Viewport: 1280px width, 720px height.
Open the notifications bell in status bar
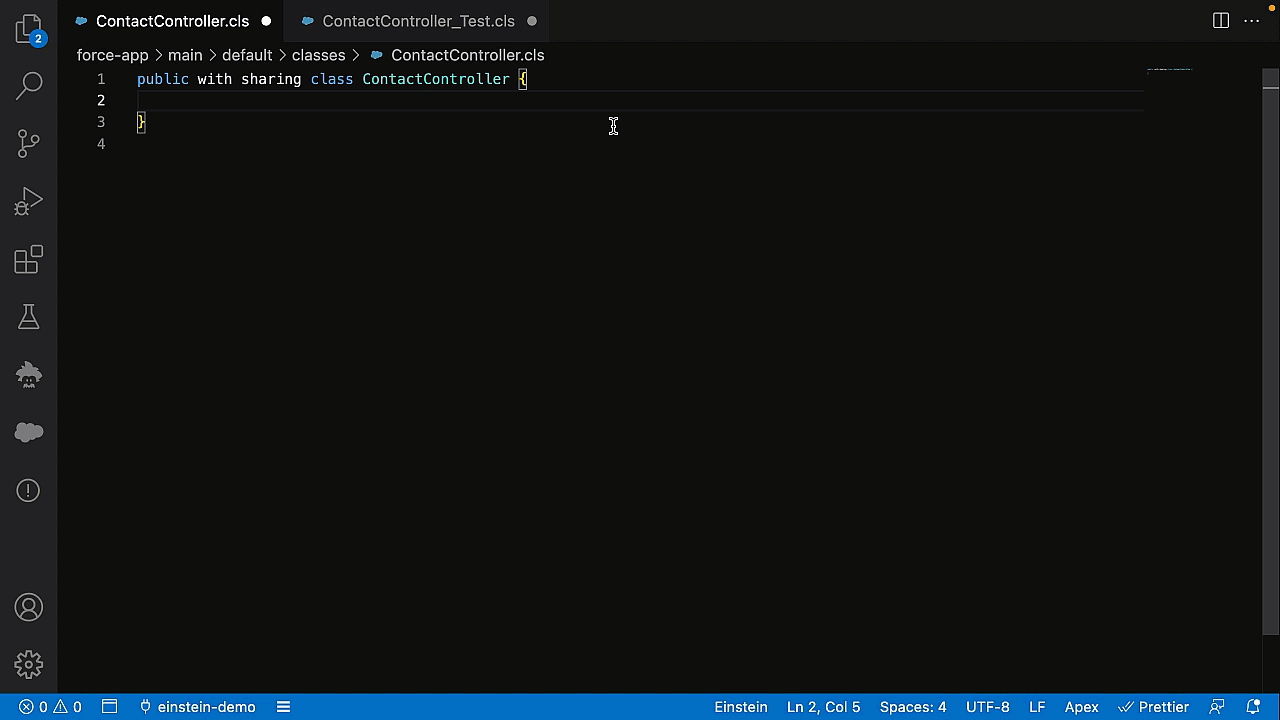pyautogui.click(x=1253, y=707)
